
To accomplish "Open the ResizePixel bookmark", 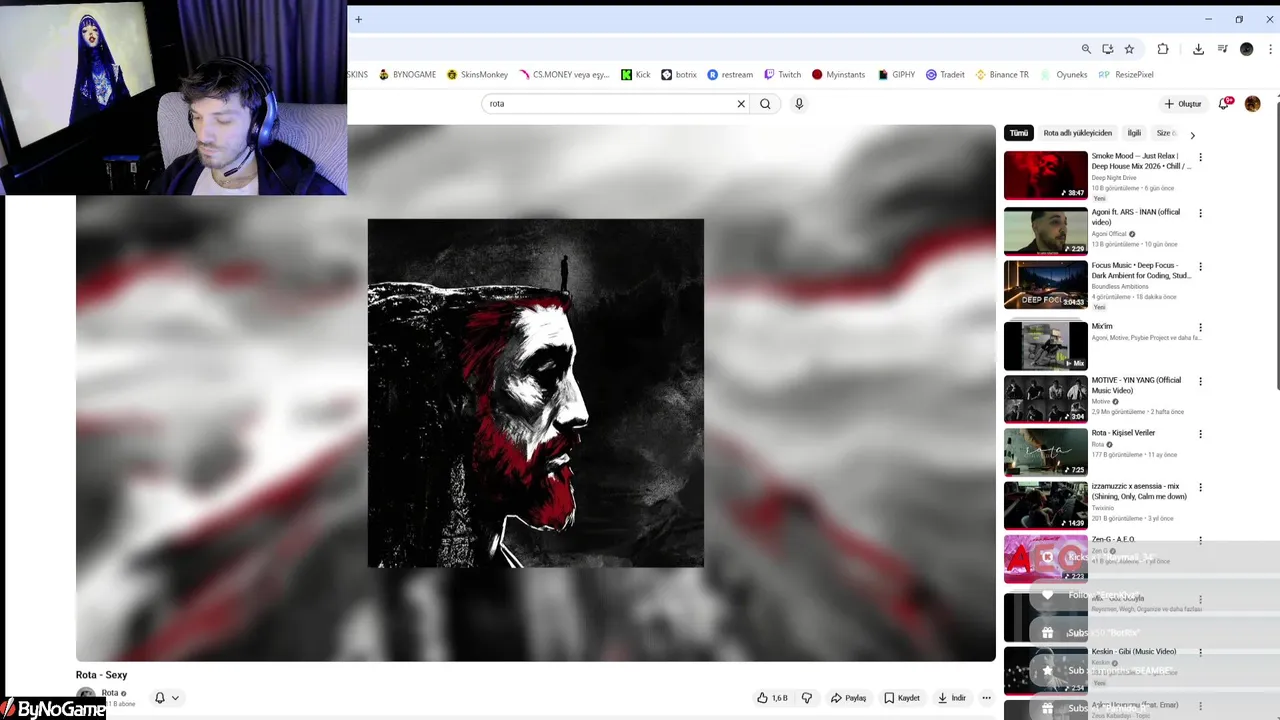I will (1126, 75).
